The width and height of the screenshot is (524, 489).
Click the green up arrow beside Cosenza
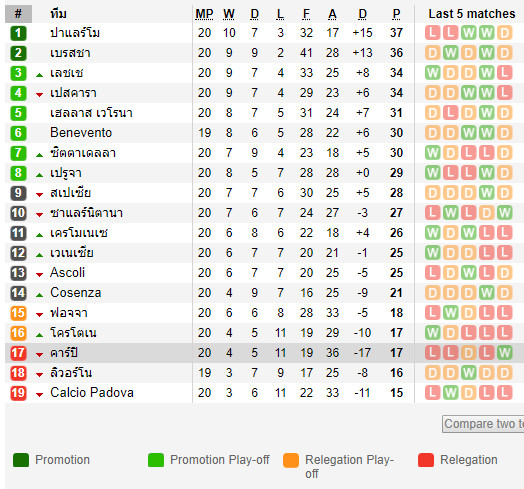(39, 295)
